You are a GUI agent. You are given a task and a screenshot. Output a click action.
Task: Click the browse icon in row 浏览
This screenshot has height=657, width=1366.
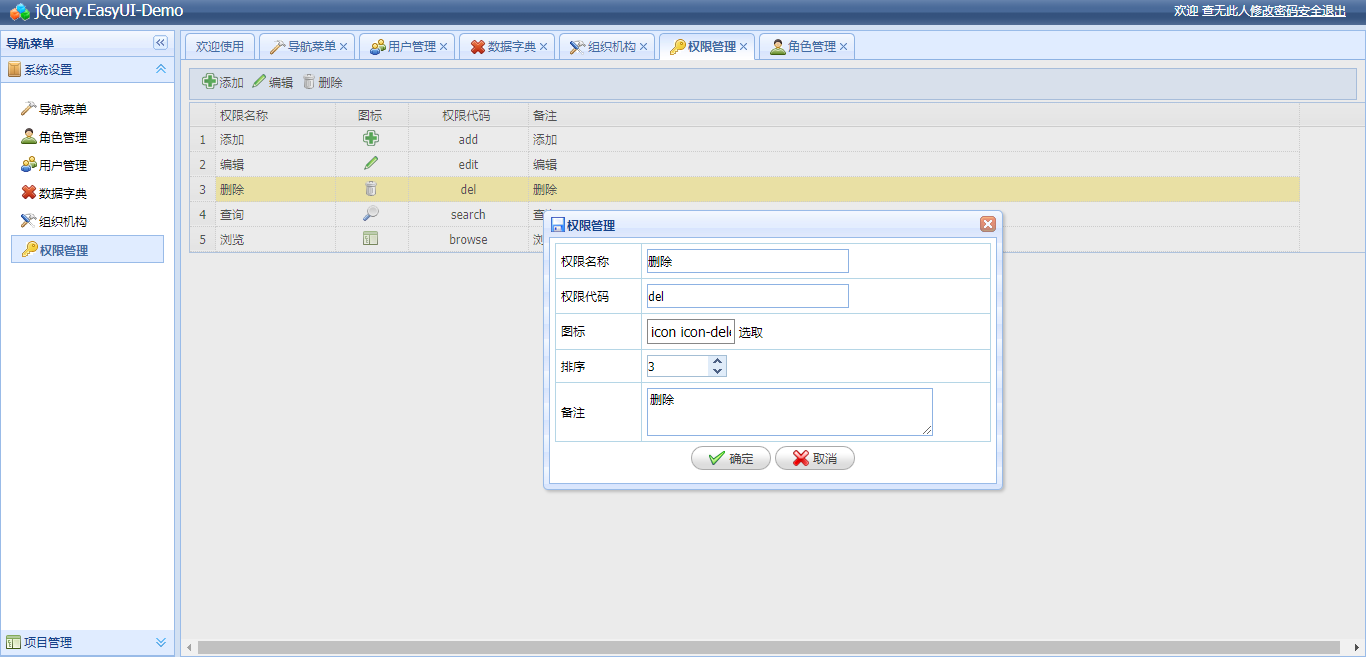click(371, 238)
